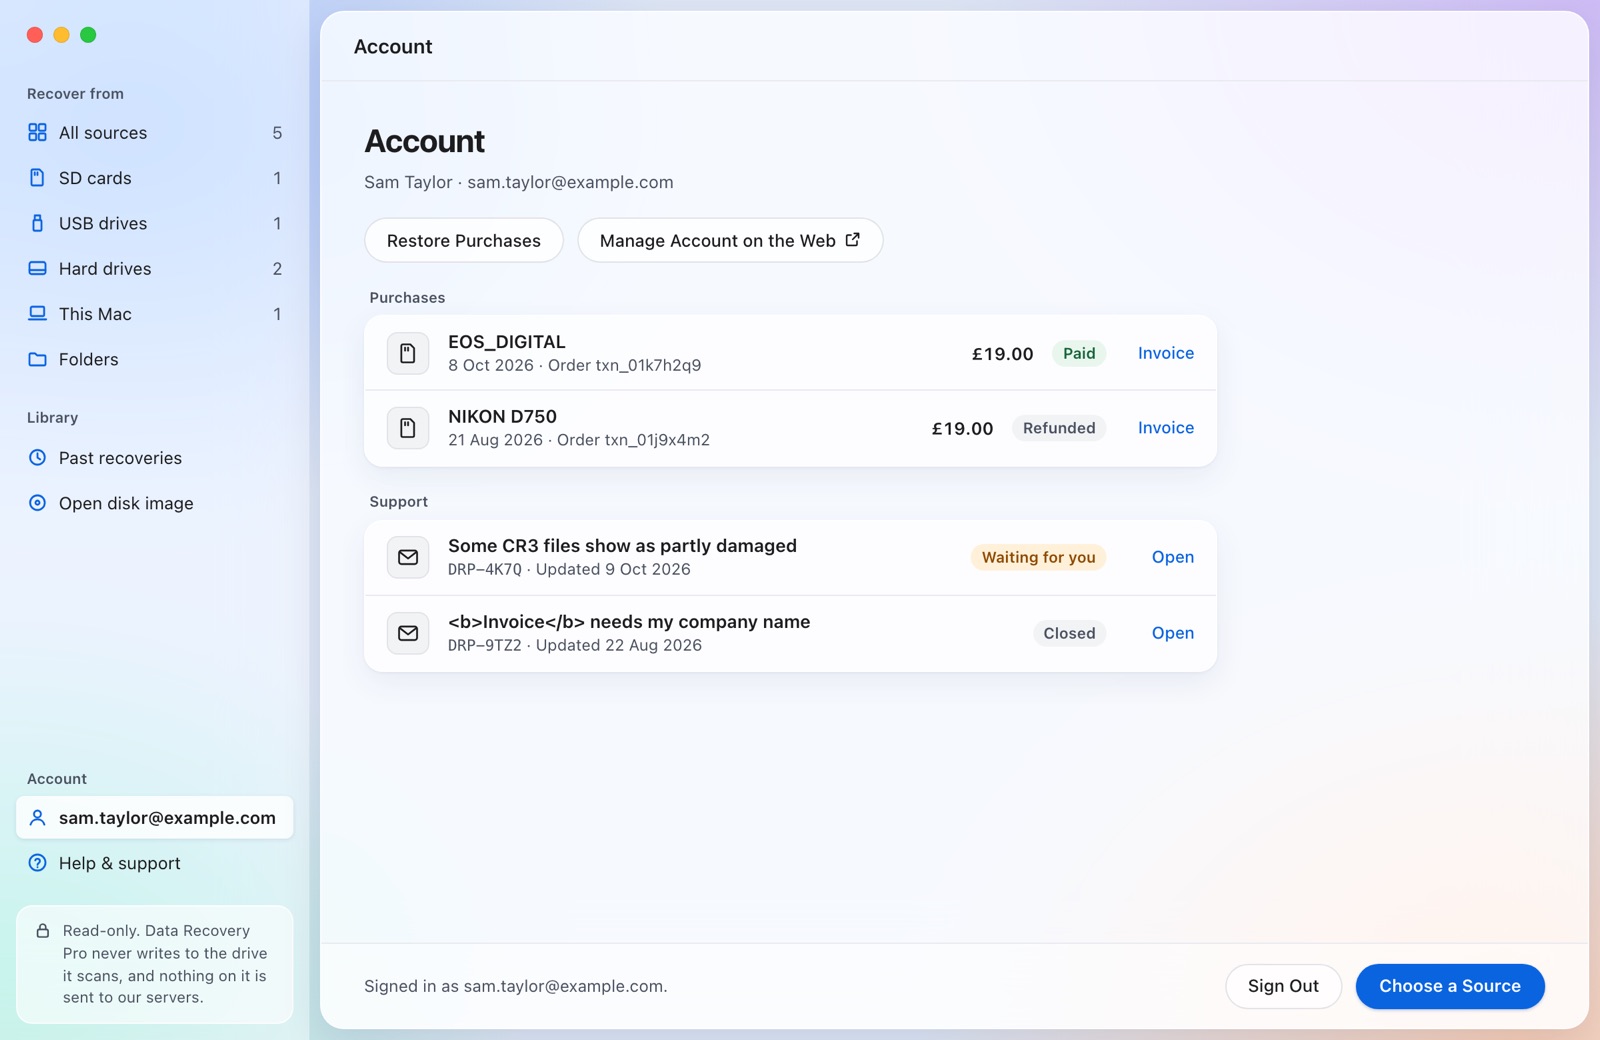1600x1040 pixels.
Task: Click the Folders icon in sidebar
Action: (x=37, y=359)
